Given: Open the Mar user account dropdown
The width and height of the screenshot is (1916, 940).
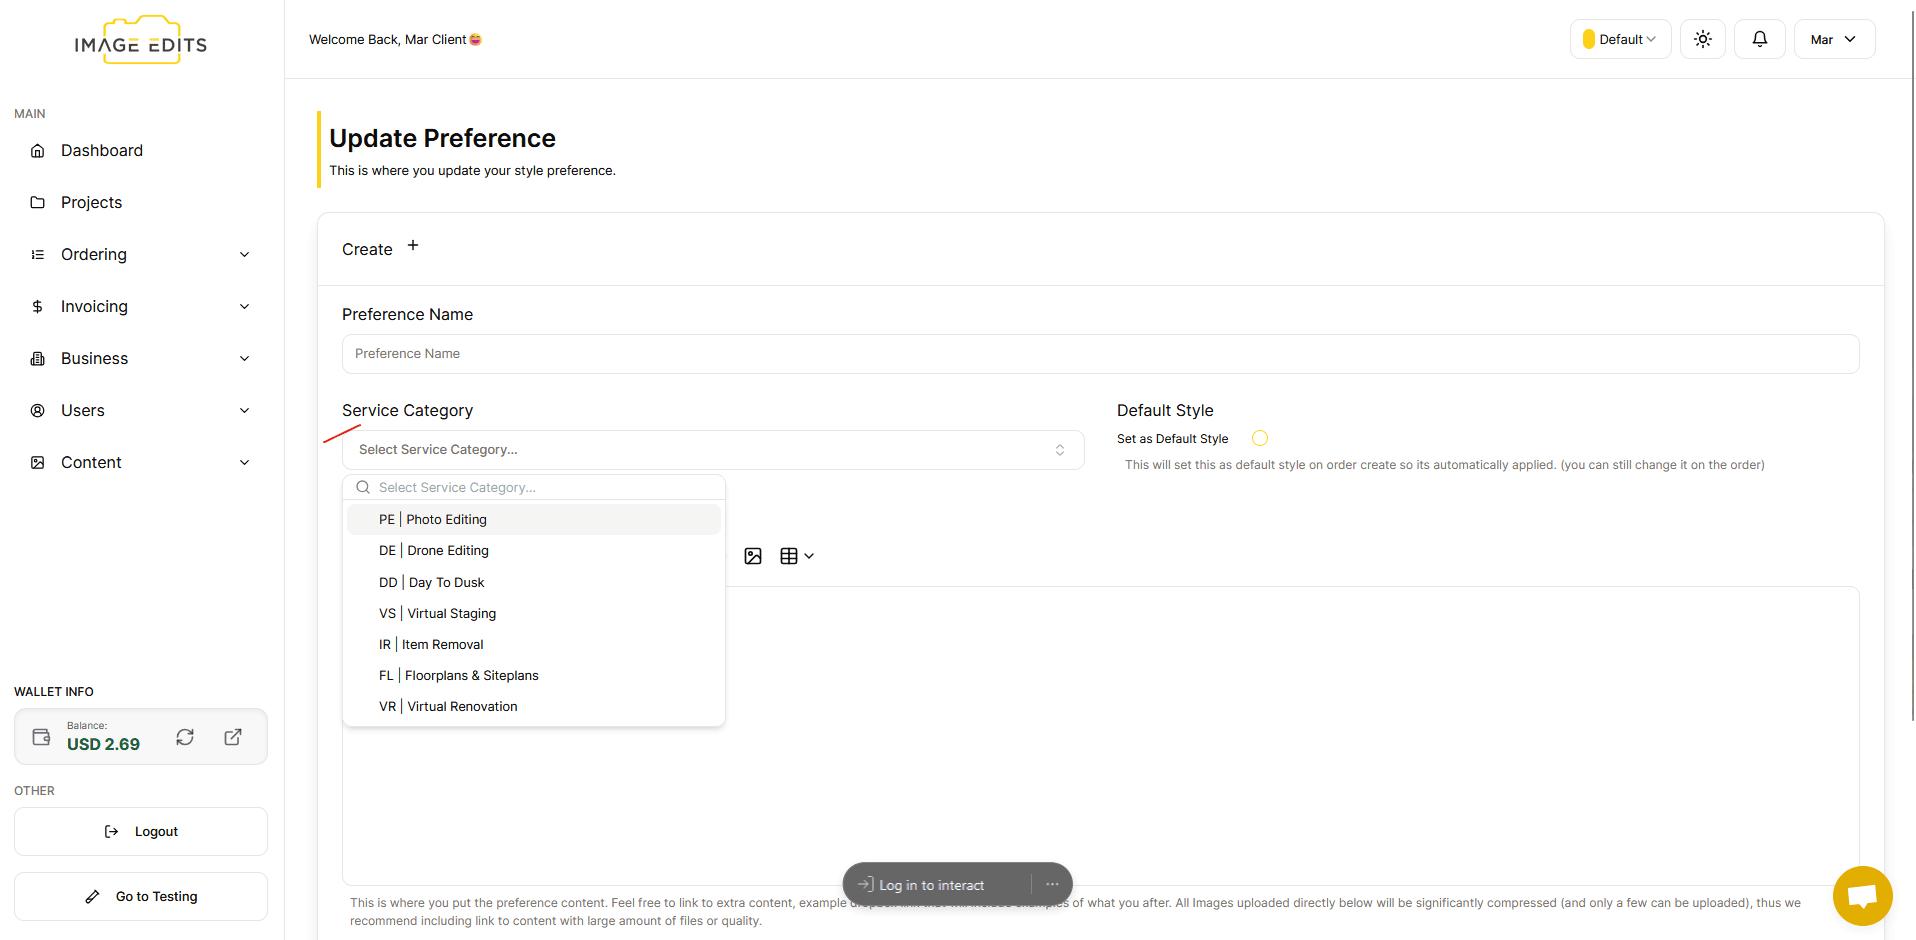Looking at the screenshot, I should (x=1833, y=39).
